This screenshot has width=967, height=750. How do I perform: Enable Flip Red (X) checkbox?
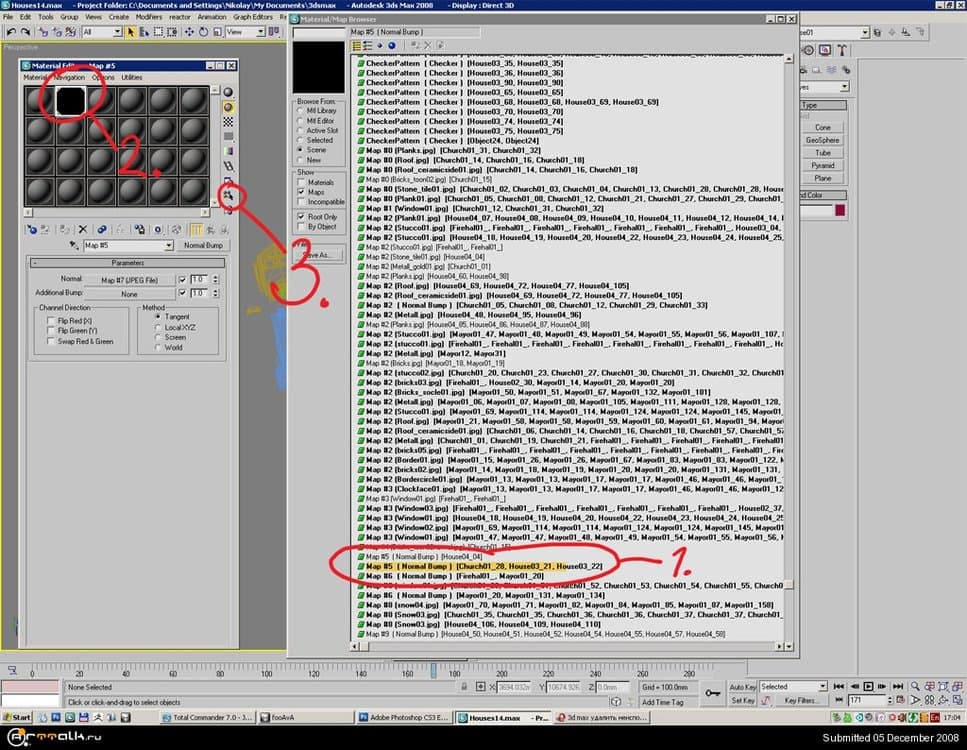(51, 321)
